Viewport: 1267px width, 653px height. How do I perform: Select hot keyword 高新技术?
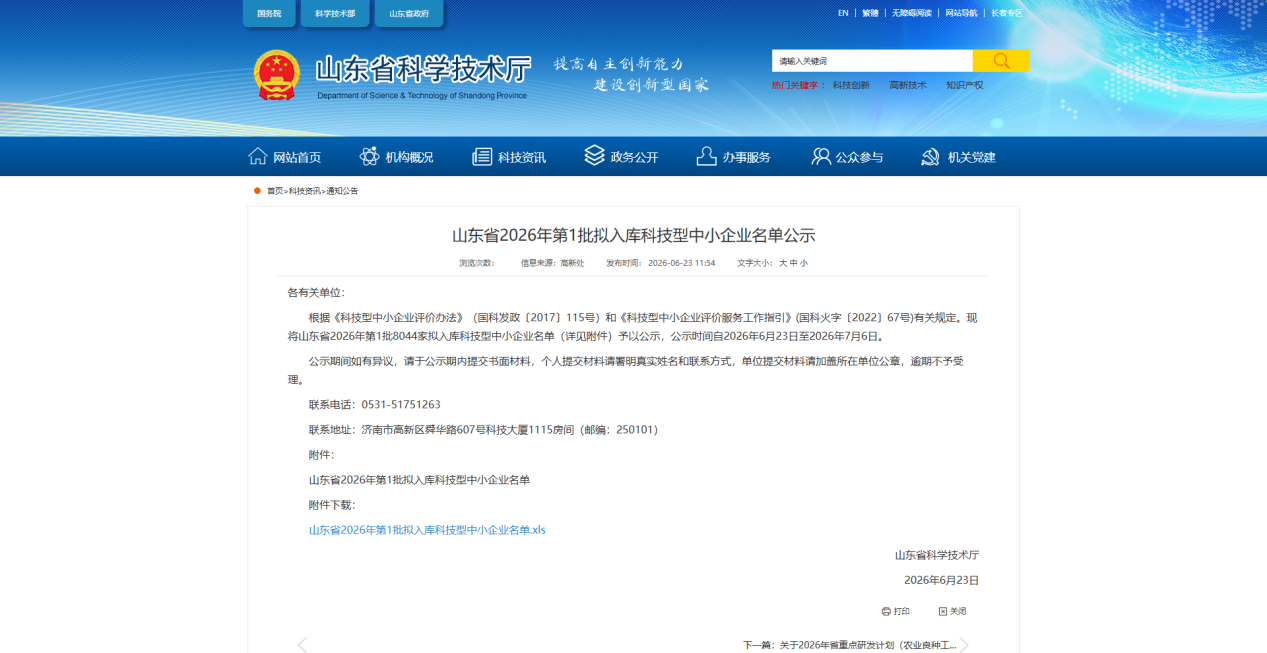click(x=908, y=85)
